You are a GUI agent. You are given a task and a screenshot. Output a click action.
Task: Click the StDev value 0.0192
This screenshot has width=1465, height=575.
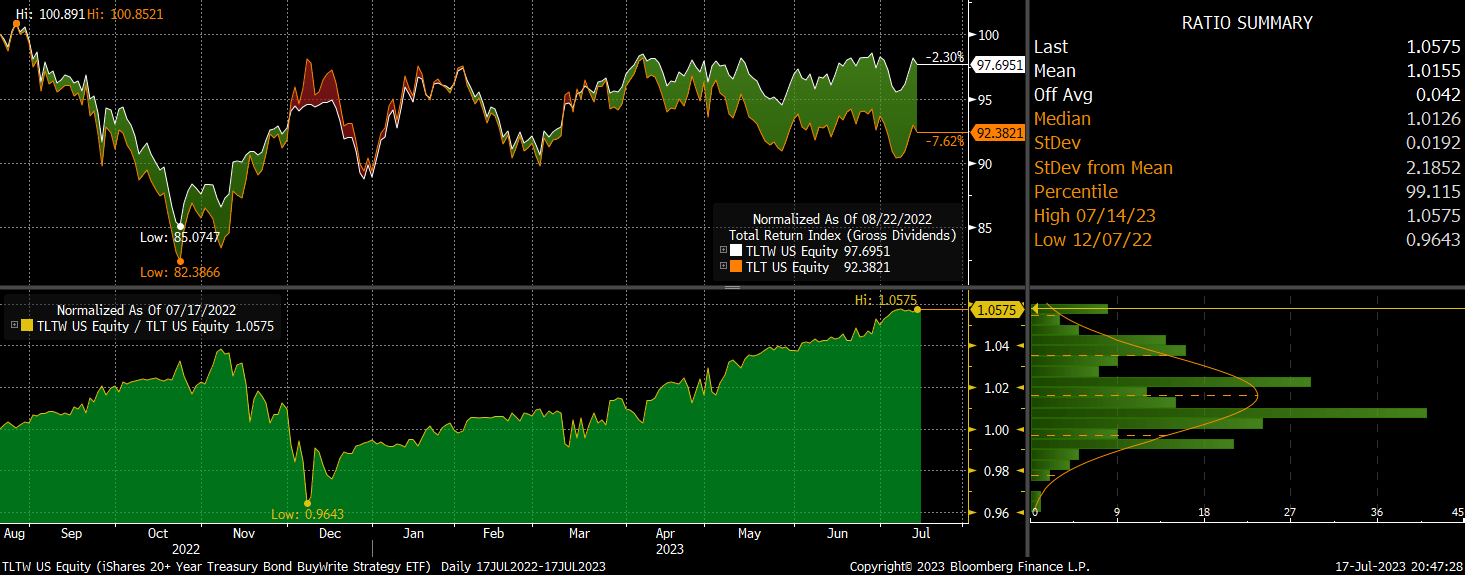click(1434, 143)
